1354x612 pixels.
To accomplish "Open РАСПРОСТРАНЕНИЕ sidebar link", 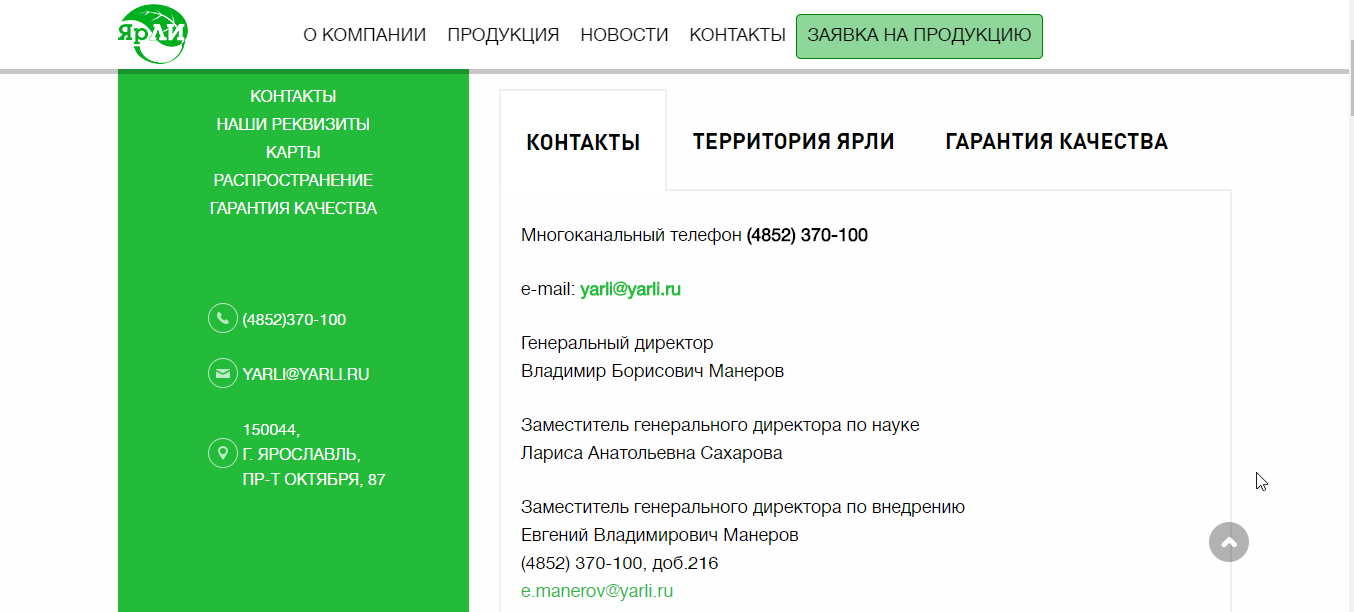I will [x=292, y=180].
